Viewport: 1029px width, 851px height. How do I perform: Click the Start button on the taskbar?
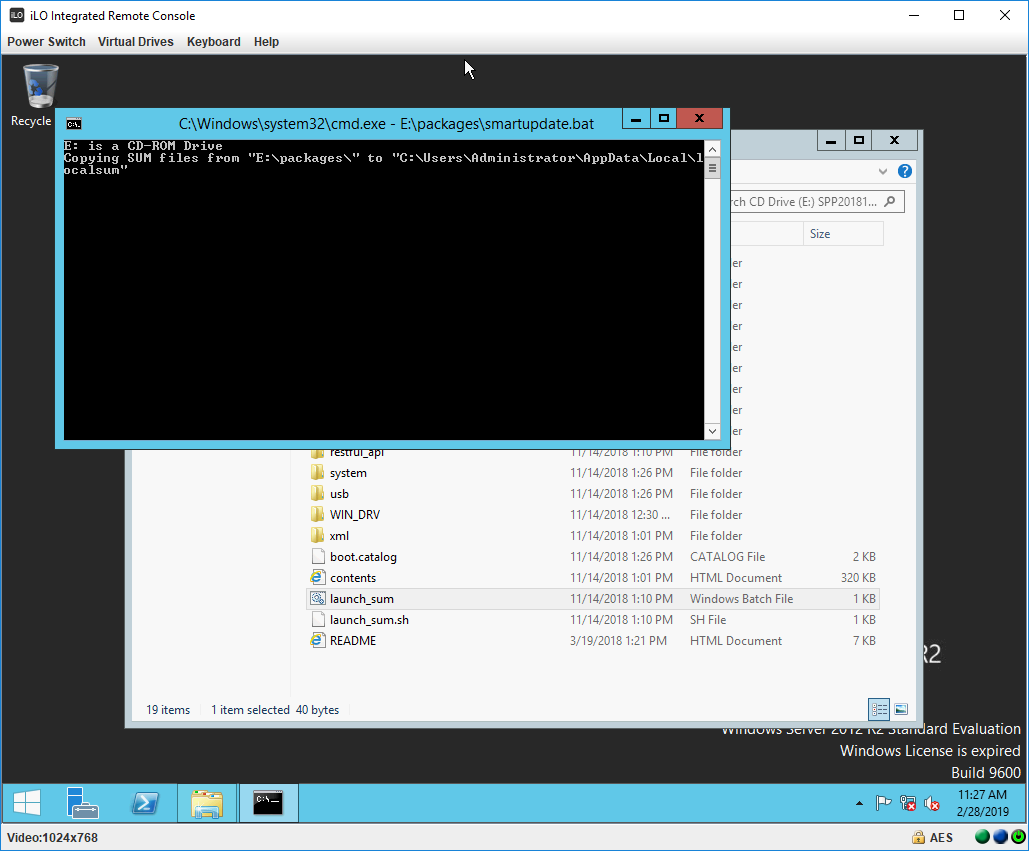[27, 802]
